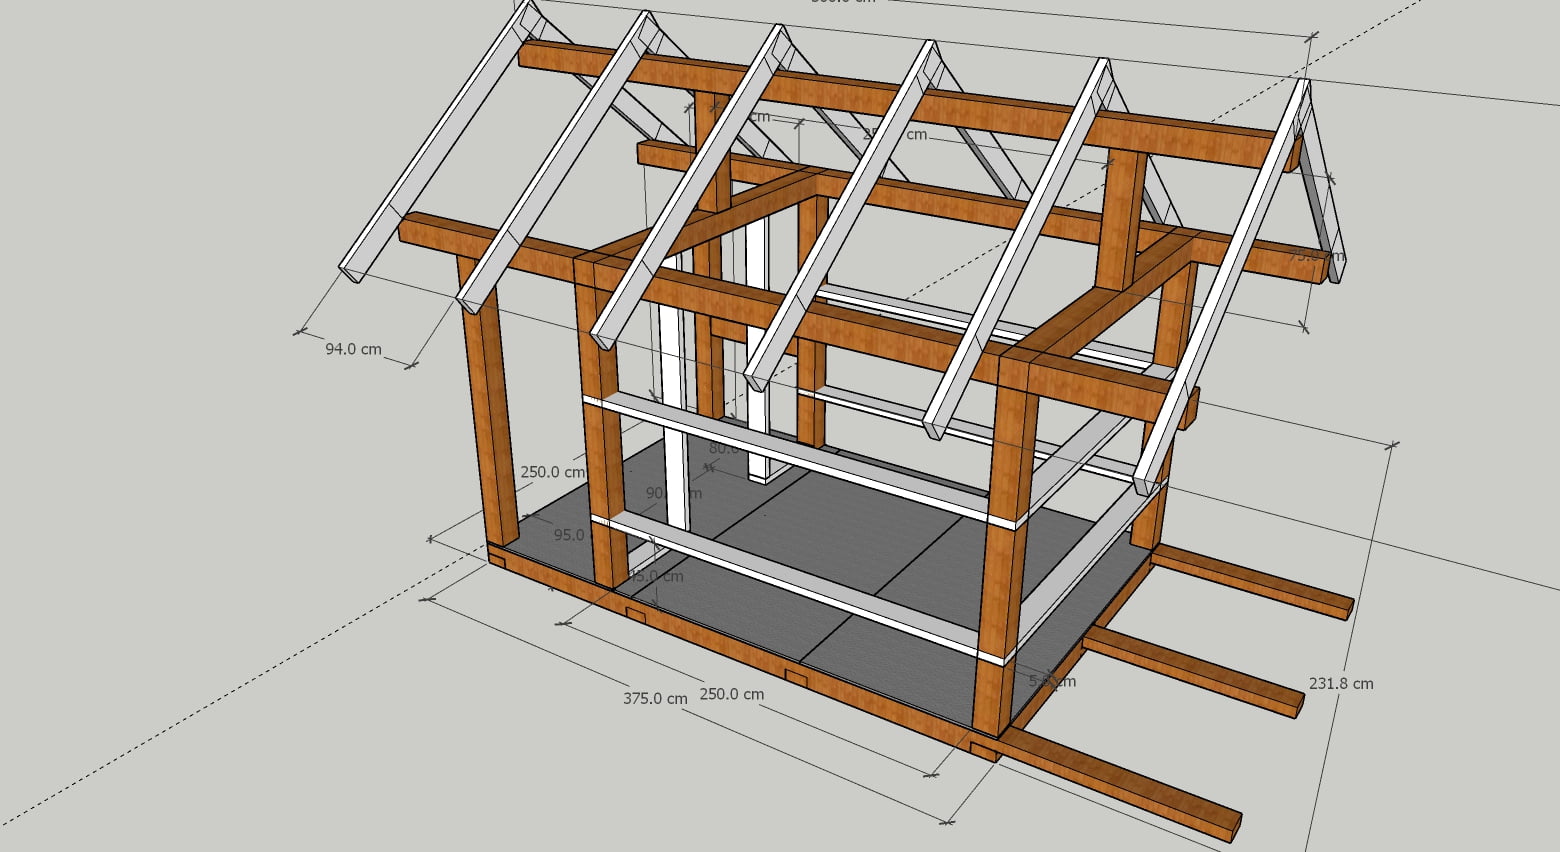The height and width of the screenshot is (852, 1560).
Task: Select the 250.0 cm label above 95.0
Action: [x=553, y=472]
